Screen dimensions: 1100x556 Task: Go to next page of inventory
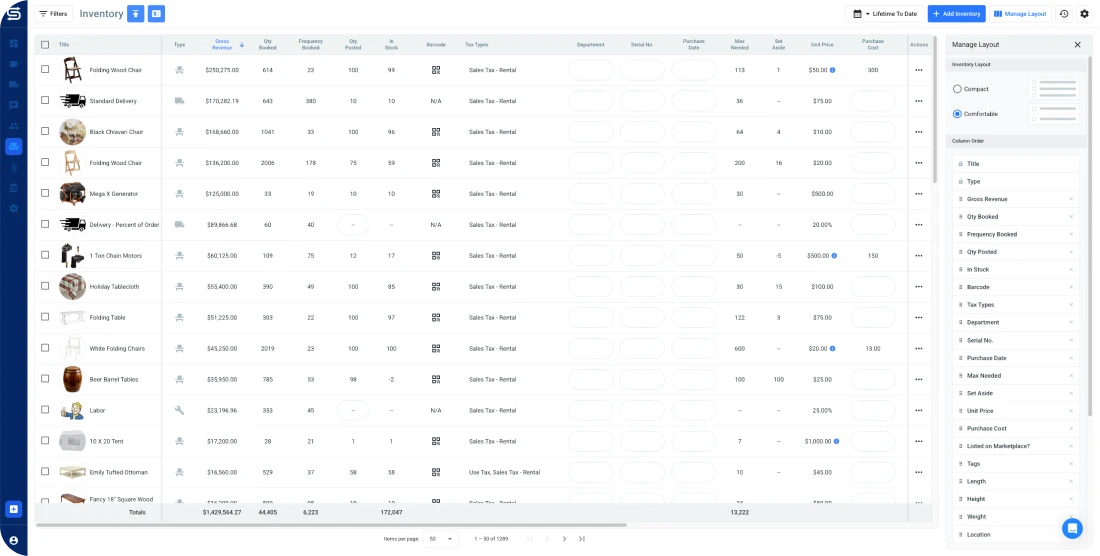pos(564,539)
